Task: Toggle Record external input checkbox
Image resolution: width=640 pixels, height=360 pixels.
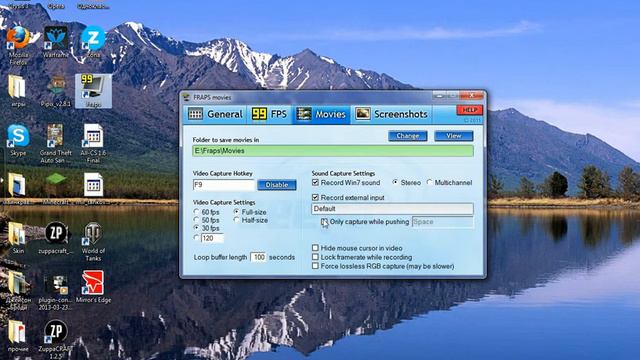Action: coord(315,197)
